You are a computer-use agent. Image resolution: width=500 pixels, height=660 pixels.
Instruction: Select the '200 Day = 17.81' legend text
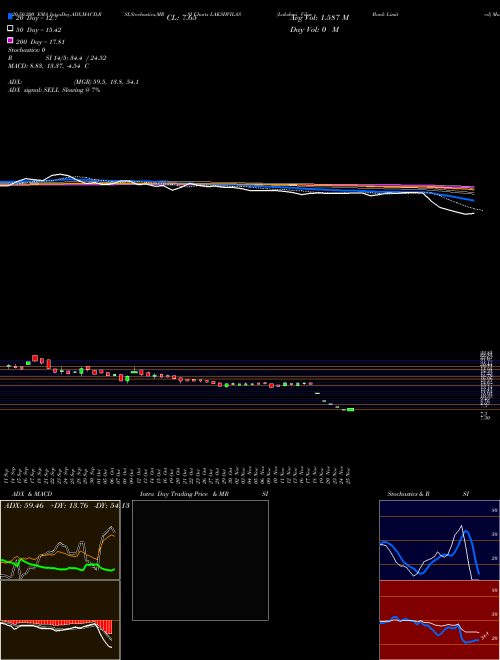[x=40, y=42]
